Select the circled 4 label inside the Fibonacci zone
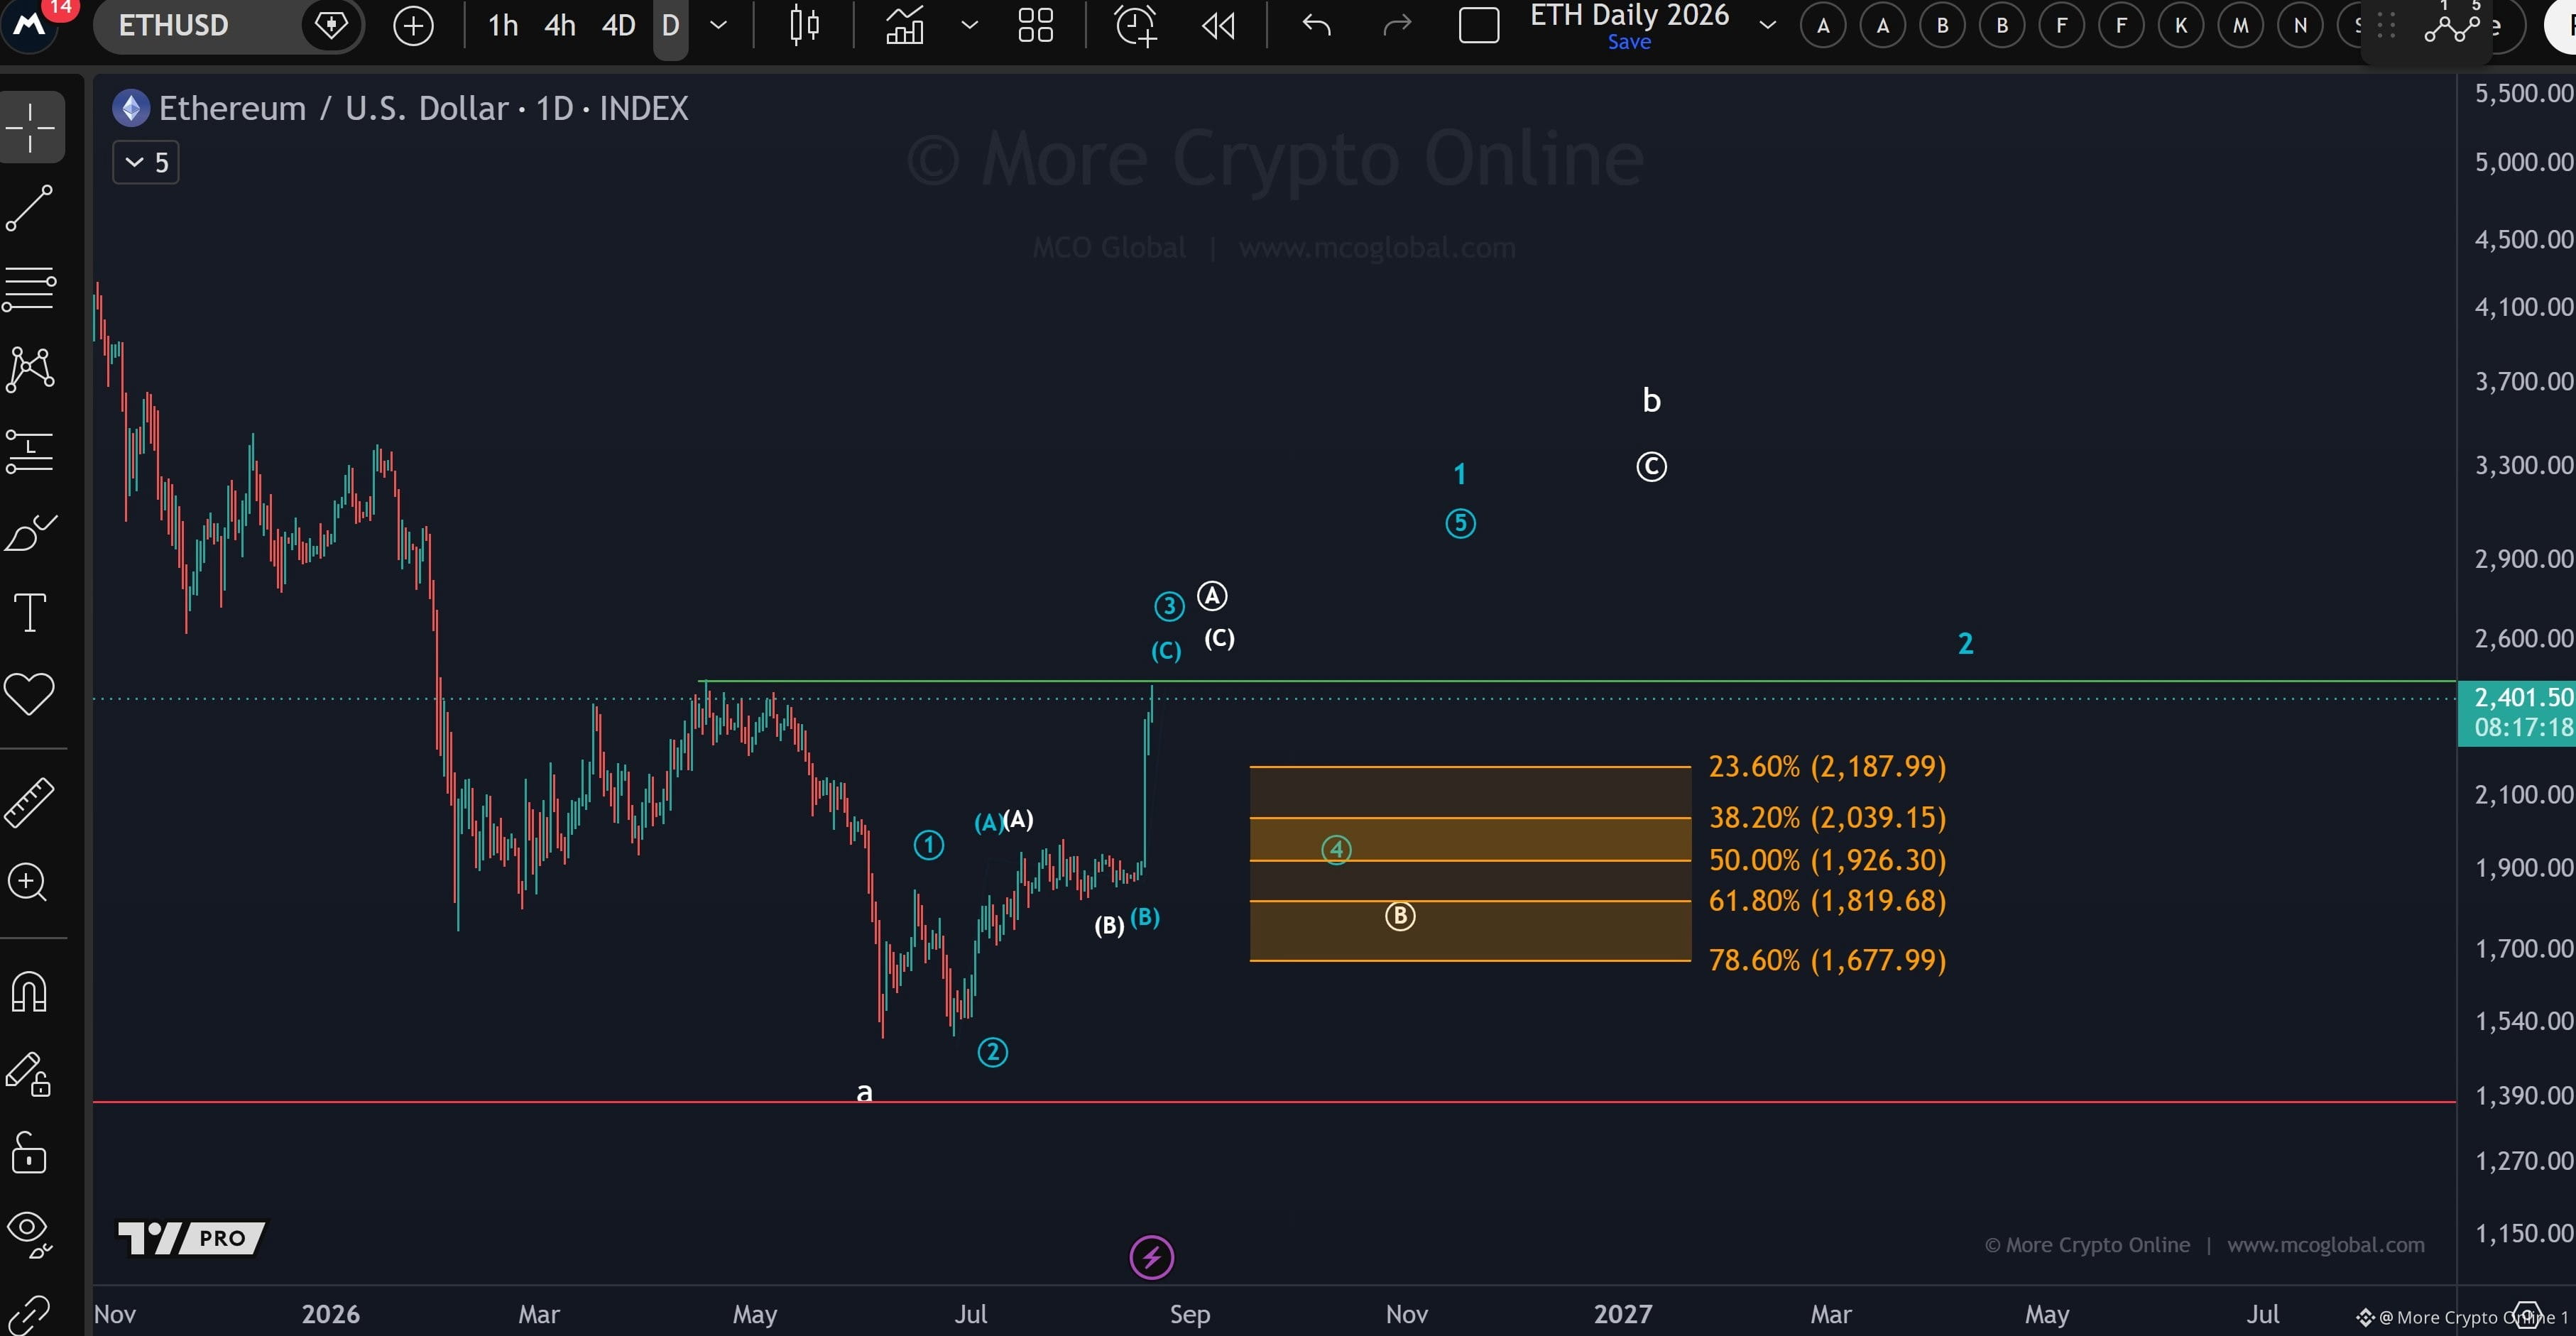The image size is (2576, 1336). 1336,850
